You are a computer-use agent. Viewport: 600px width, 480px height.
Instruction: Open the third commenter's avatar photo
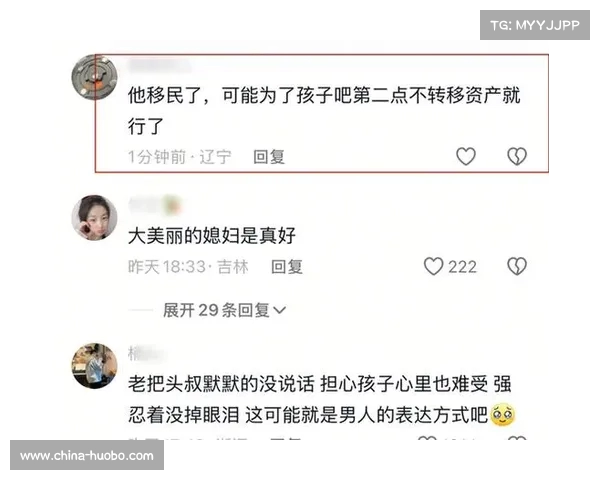tap(95, 366)
